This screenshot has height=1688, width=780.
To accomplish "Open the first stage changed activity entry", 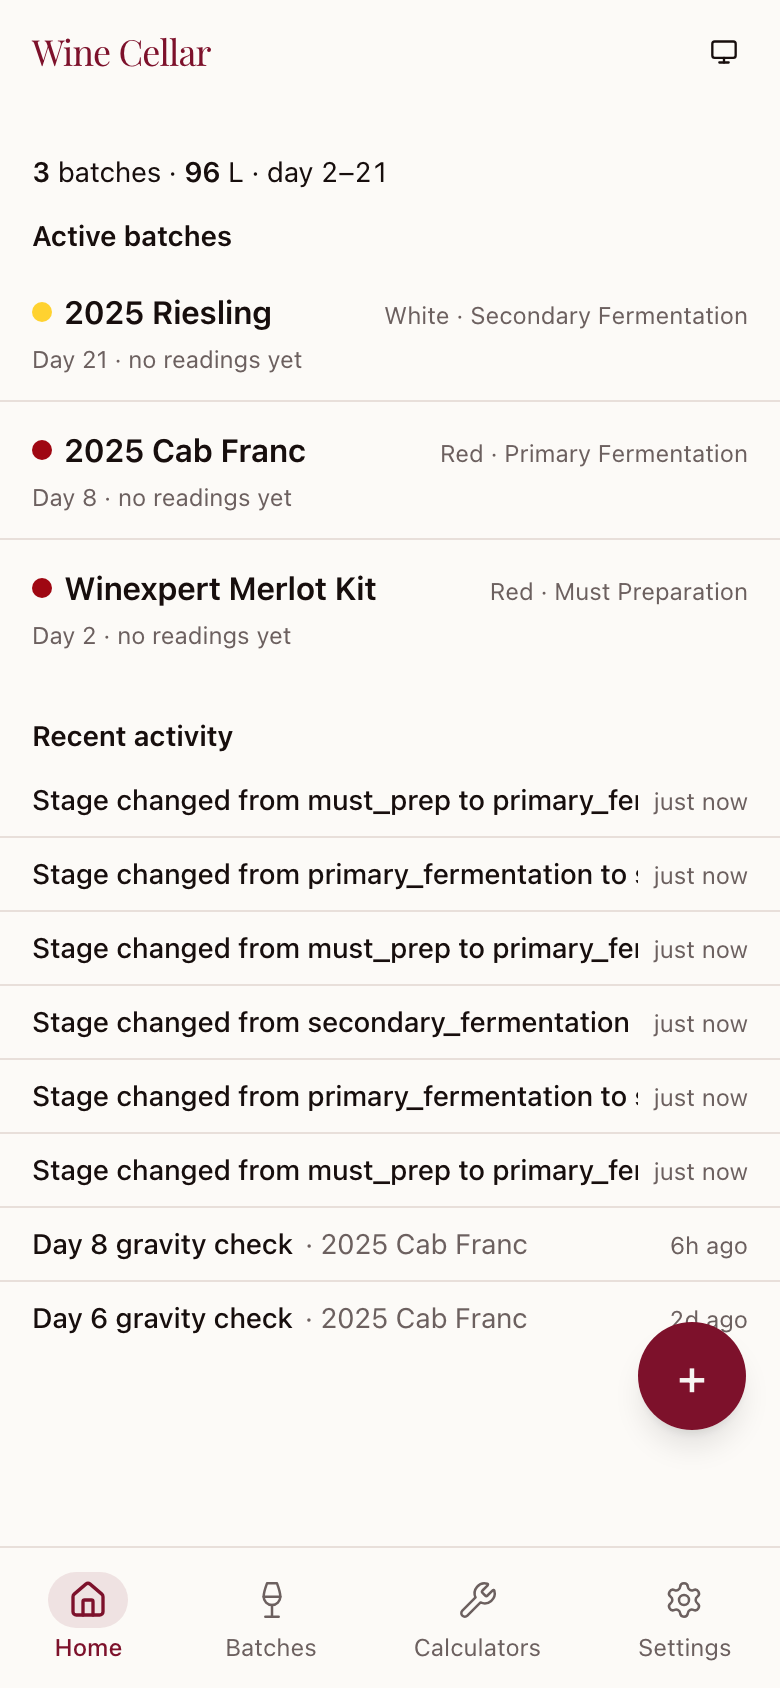I will point(335,800).
